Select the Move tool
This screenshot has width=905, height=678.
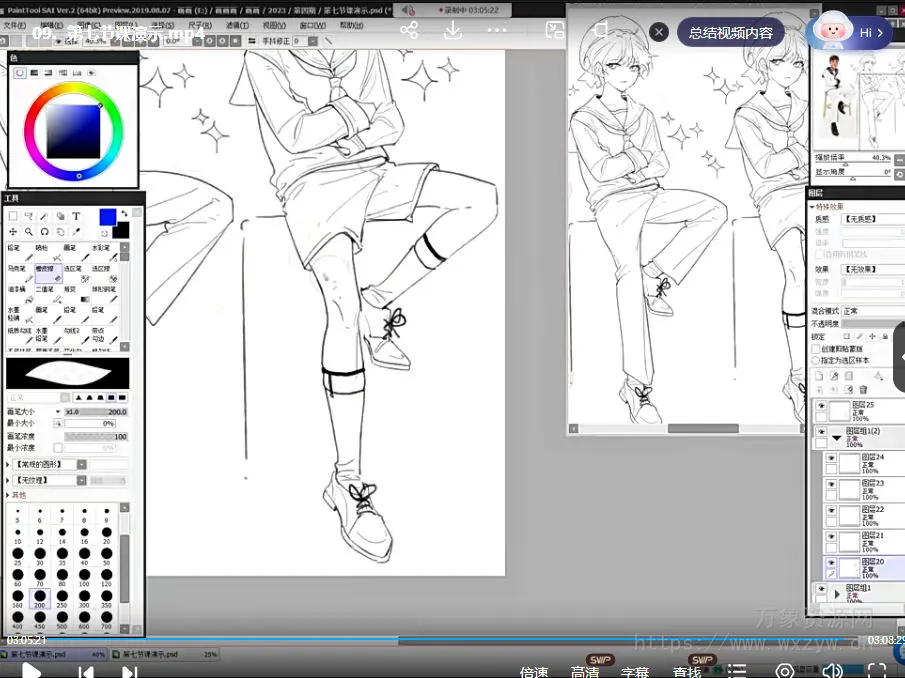13,231
